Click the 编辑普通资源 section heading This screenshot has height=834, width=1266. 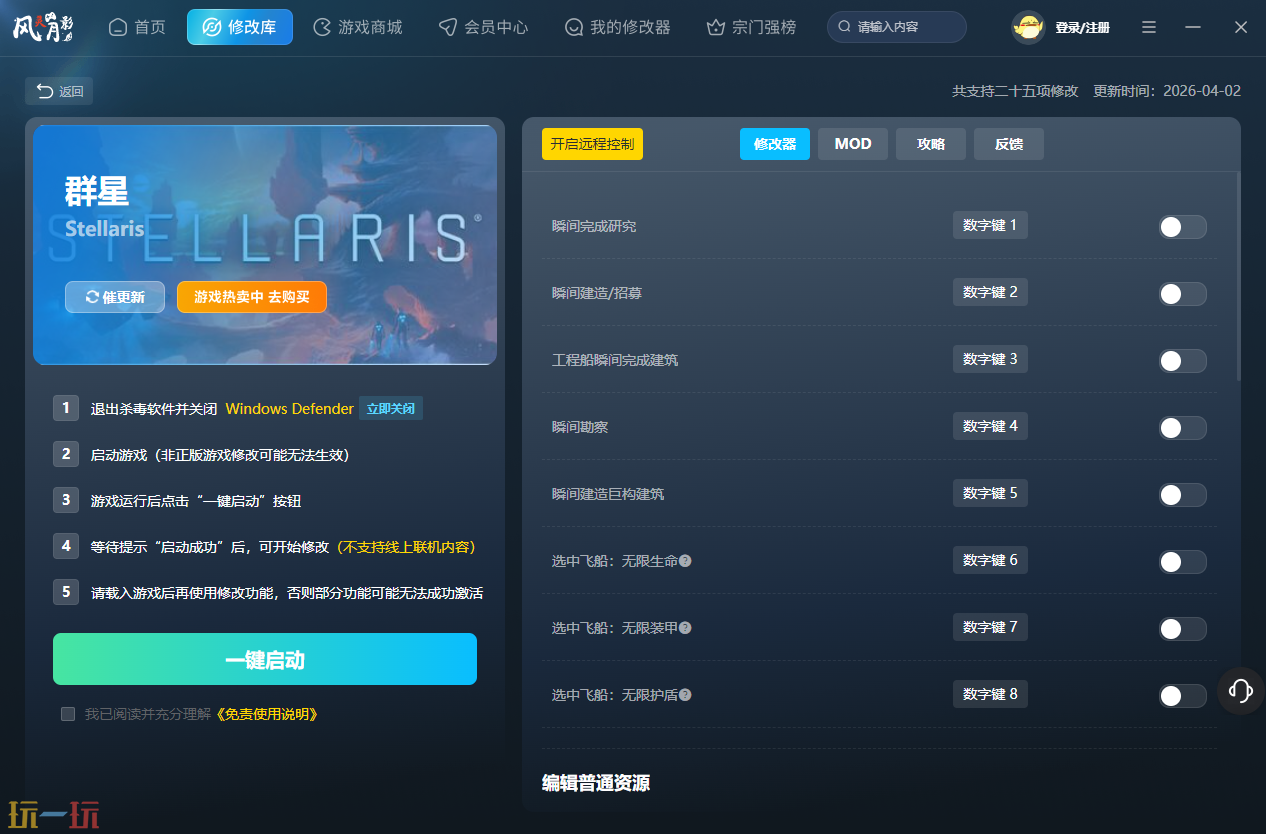[x=596, y=783]
